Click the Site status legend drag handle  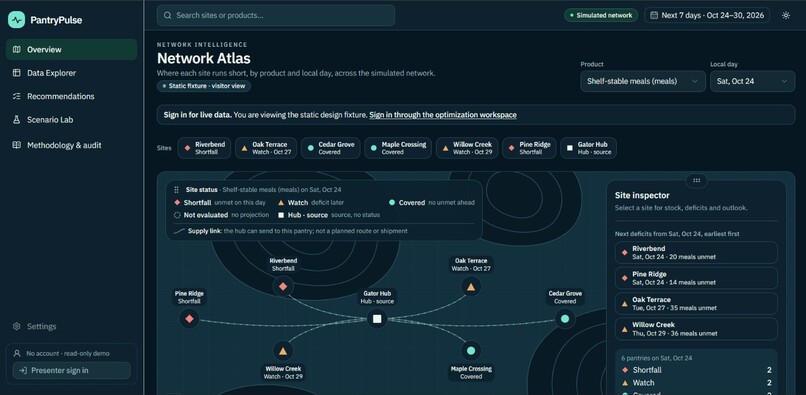coord(177,190)
